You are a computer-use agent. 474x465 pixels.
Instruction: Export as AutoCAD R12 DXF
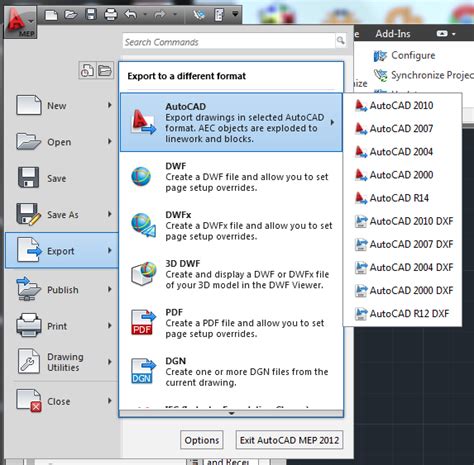tap(402, 313)
